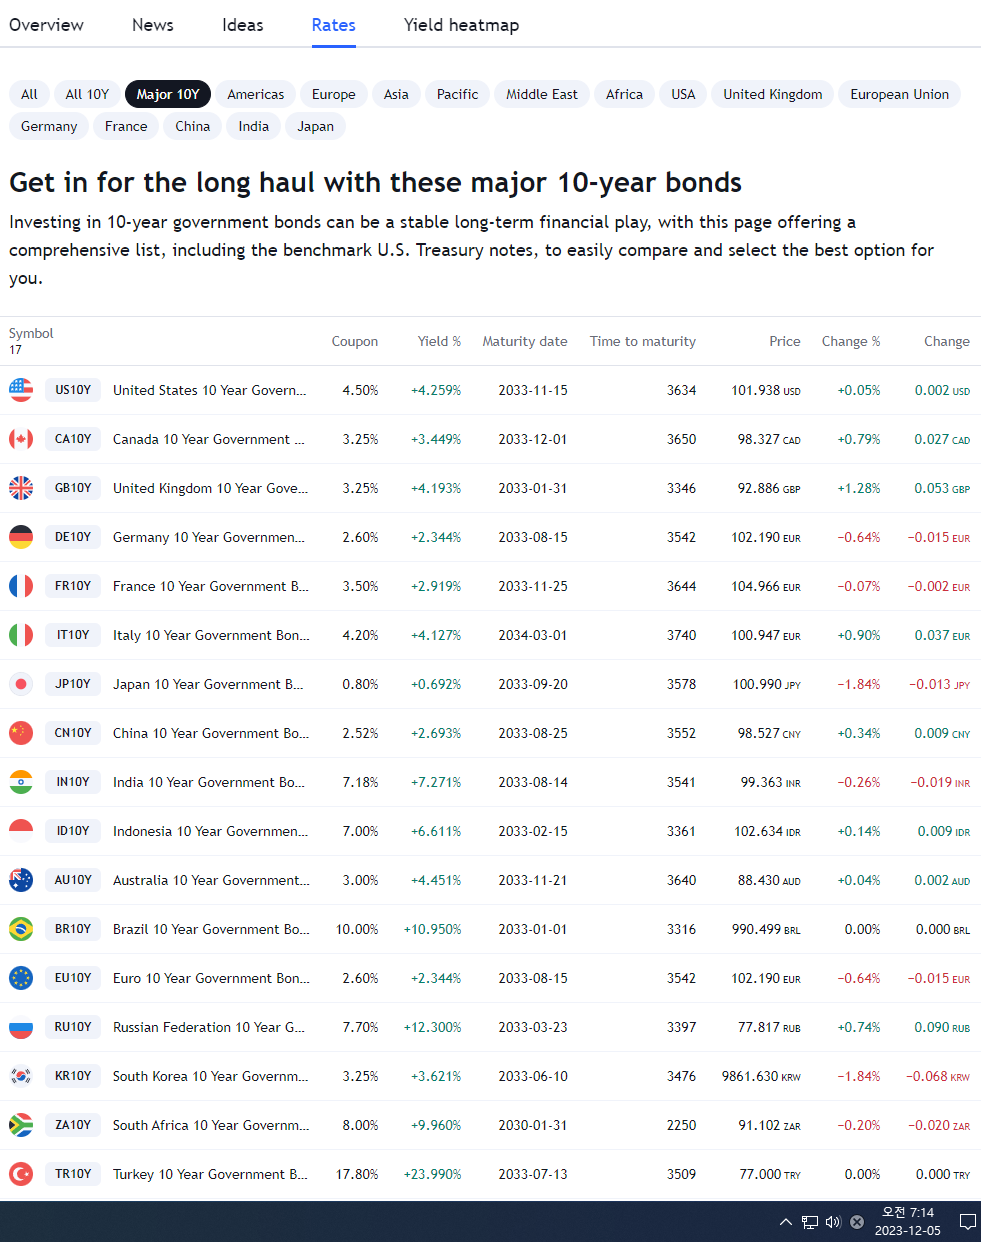Click the South Korea flag icon
The image size is (981, 1242).
[x=21, y=1076]
